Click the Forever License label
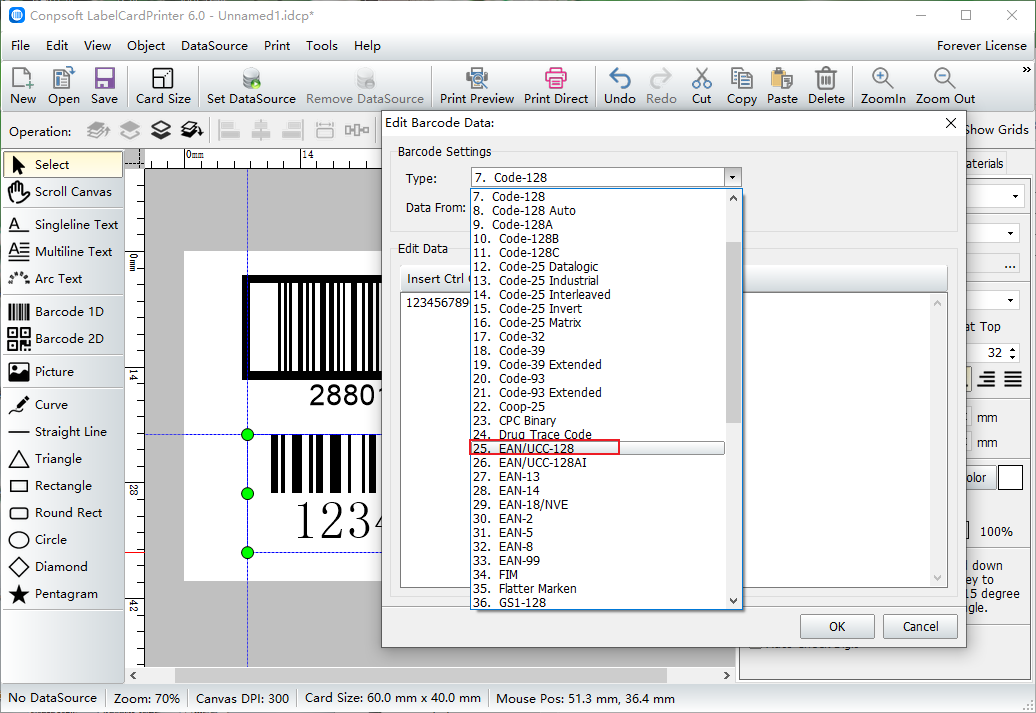Screen dimensions: 1036x713 pos(981,46)
